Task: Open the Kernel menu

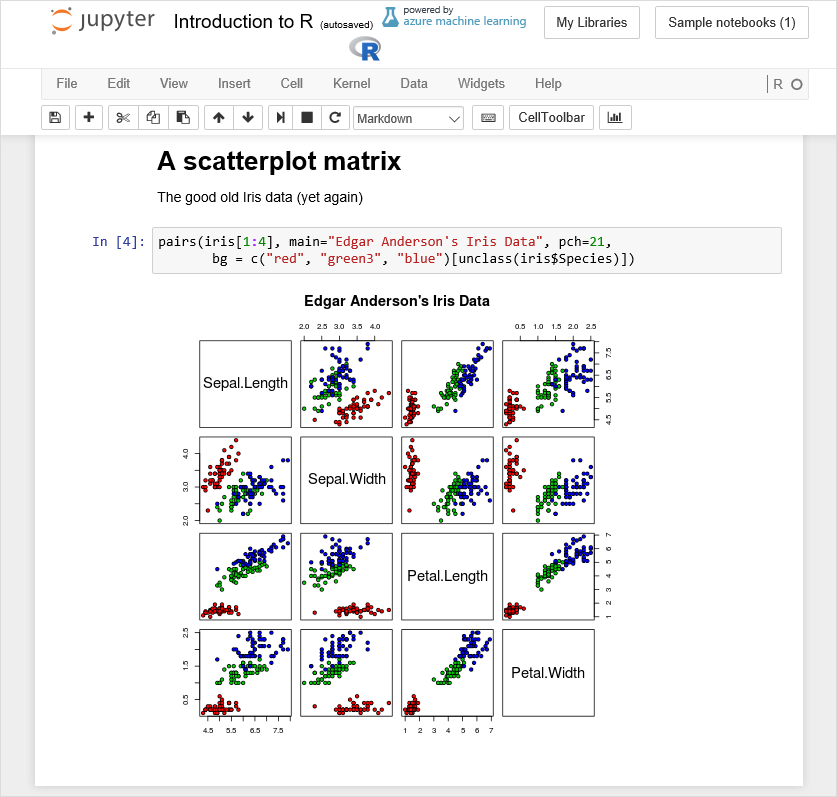Action: click(351, 84)
